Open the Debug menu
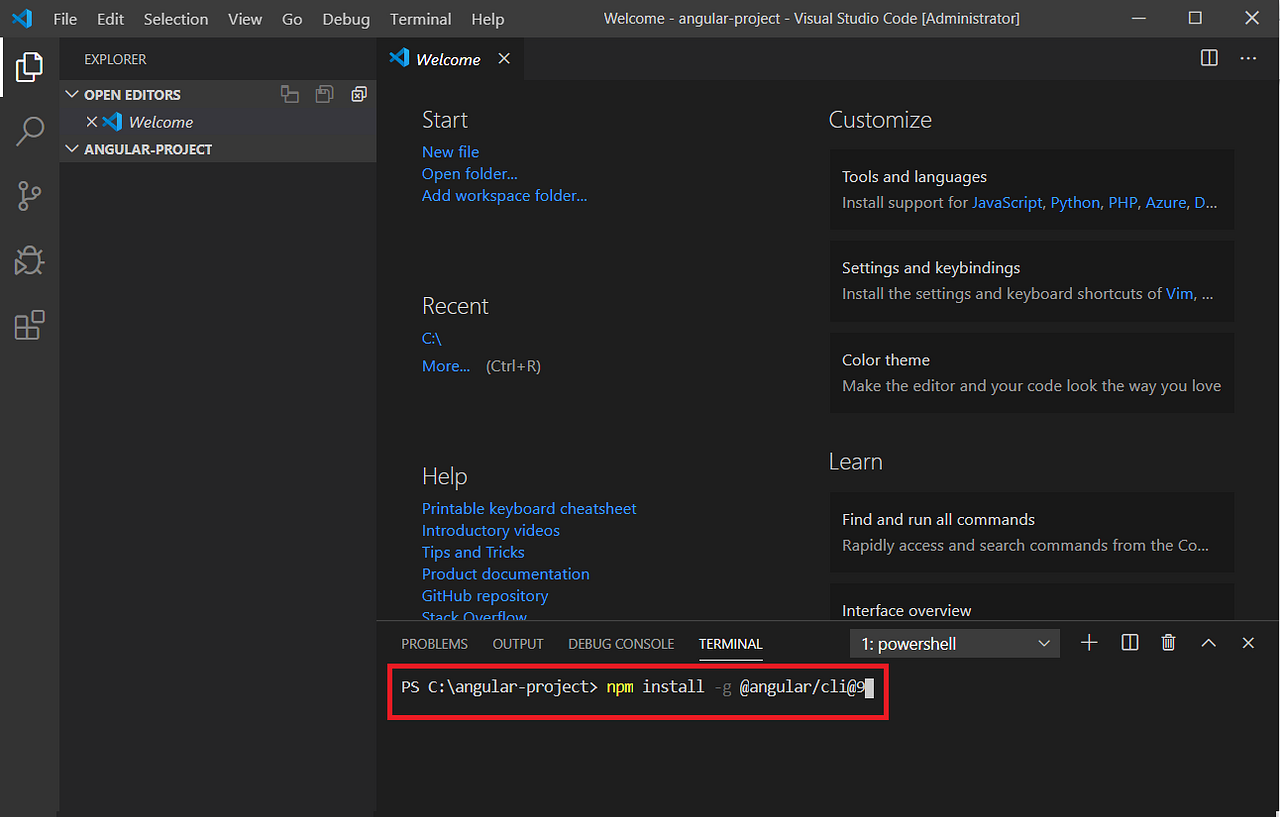The width and height of the screenshot is (1280, 817). (x=345, y=18)
